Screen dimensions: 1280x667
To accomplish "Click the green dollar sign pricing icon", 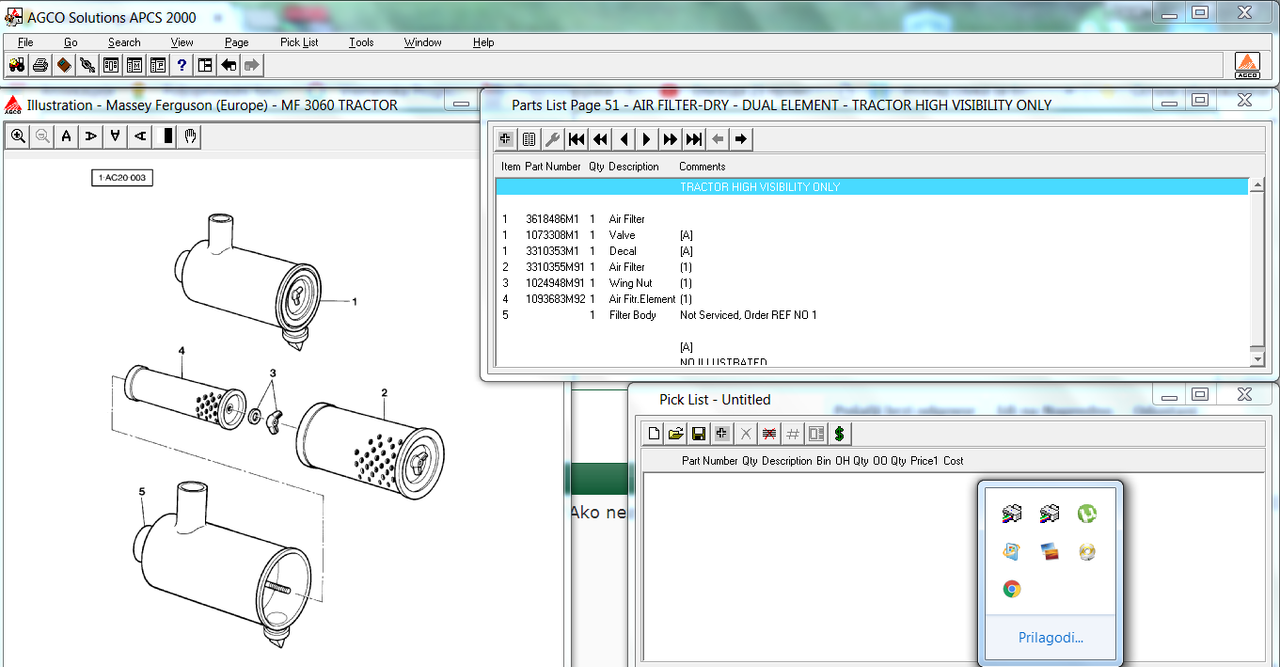I will [840, 433].
